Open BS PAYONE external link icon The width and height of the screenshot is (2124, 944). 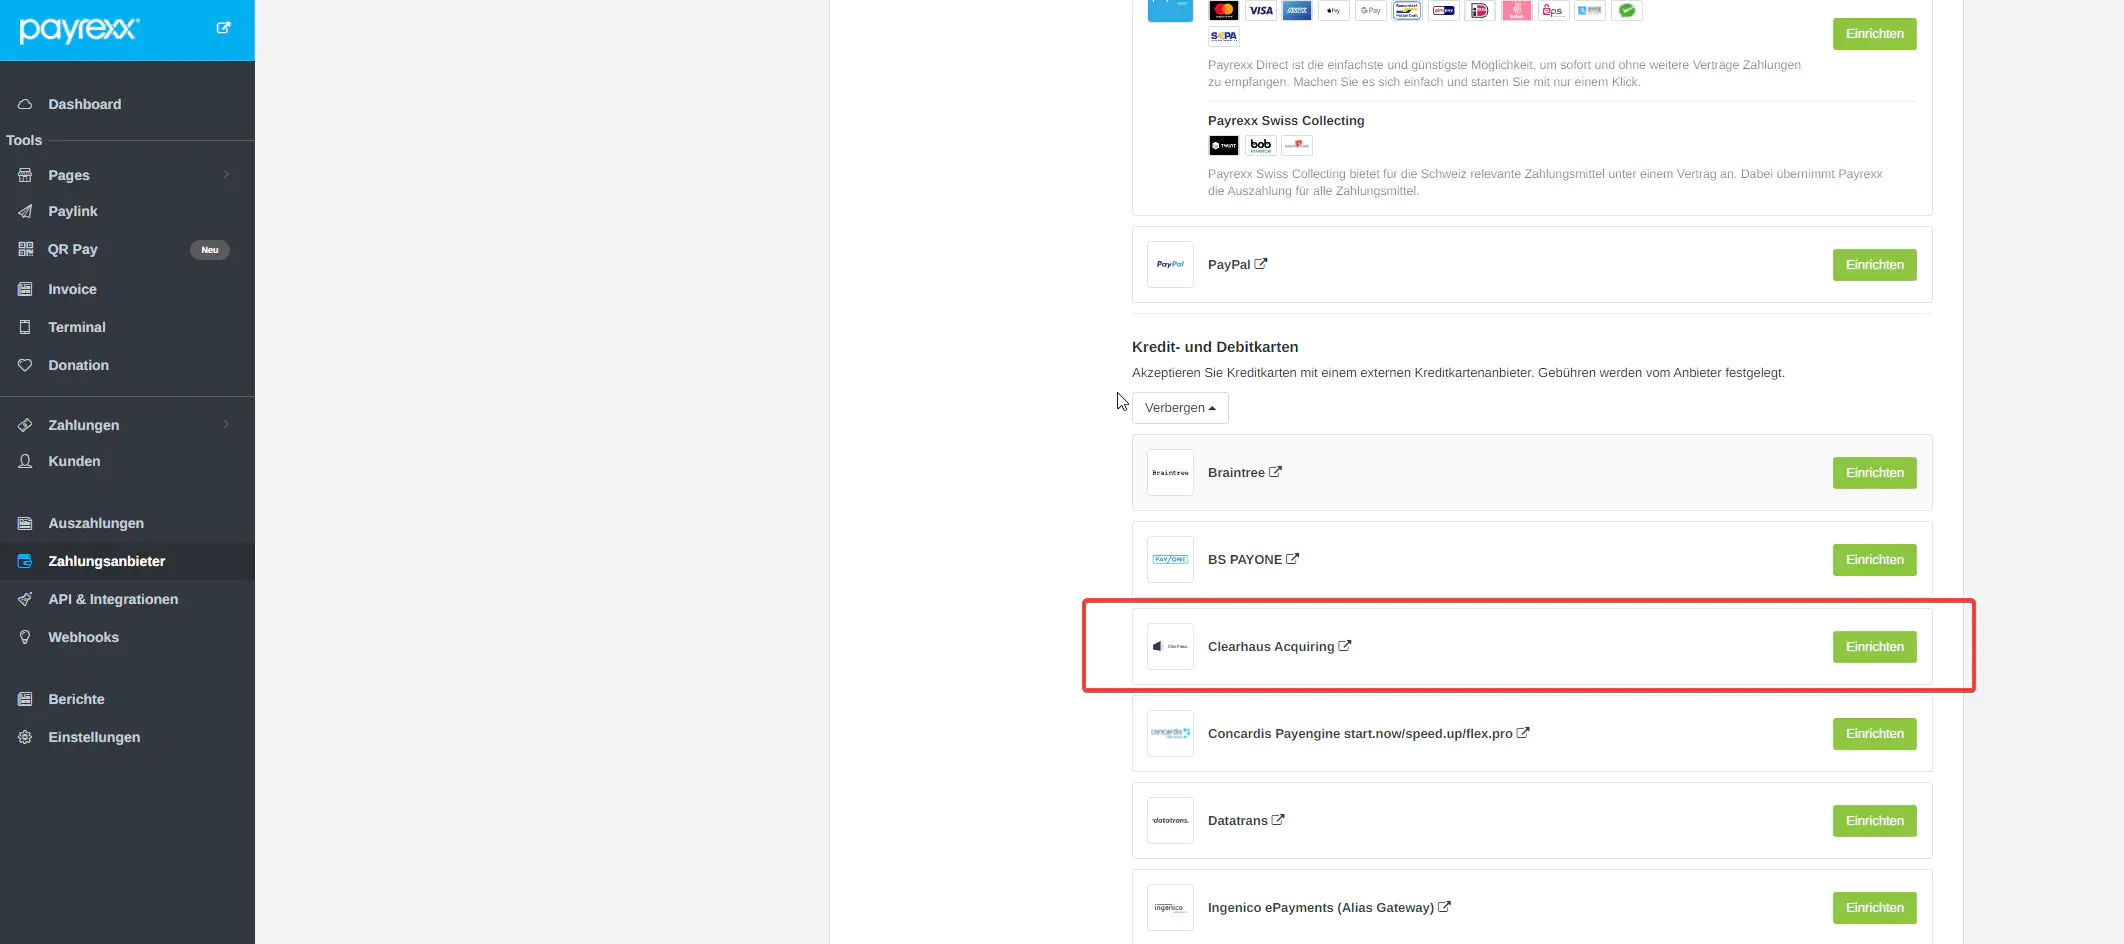coord(1292,559)
